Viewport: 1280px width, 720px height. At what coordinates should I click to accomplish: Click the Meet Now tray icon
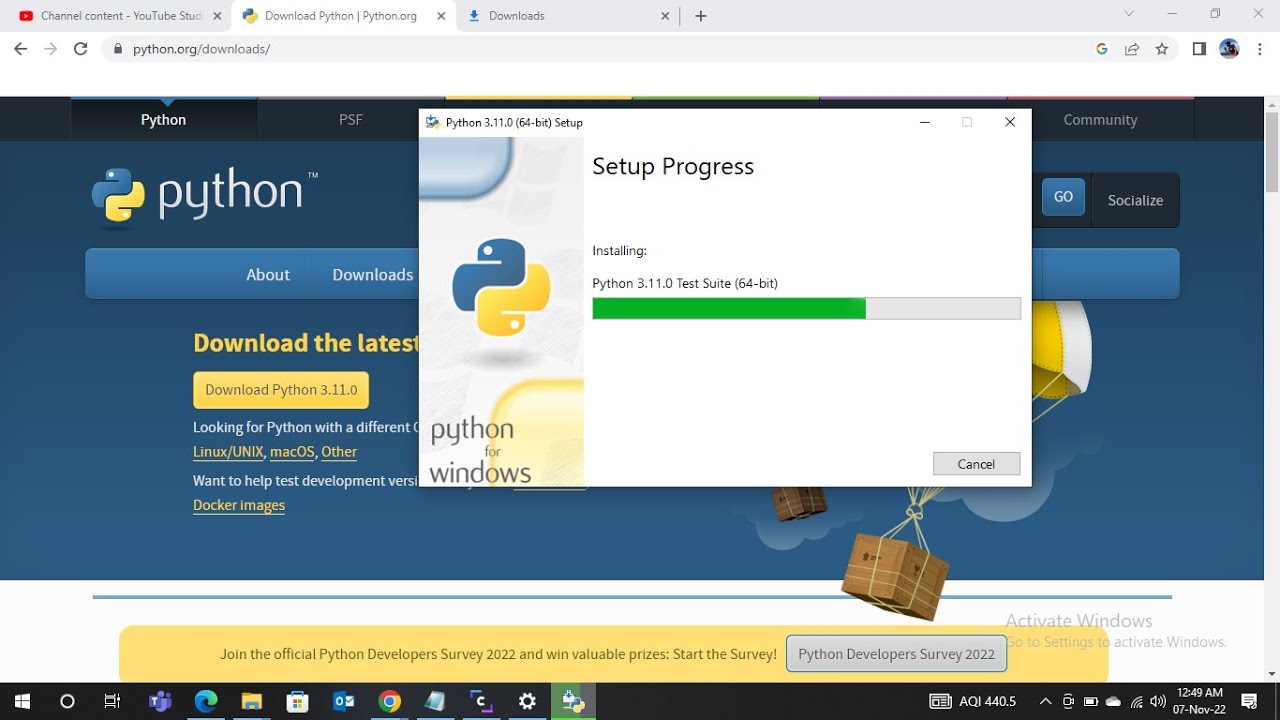1068,701
